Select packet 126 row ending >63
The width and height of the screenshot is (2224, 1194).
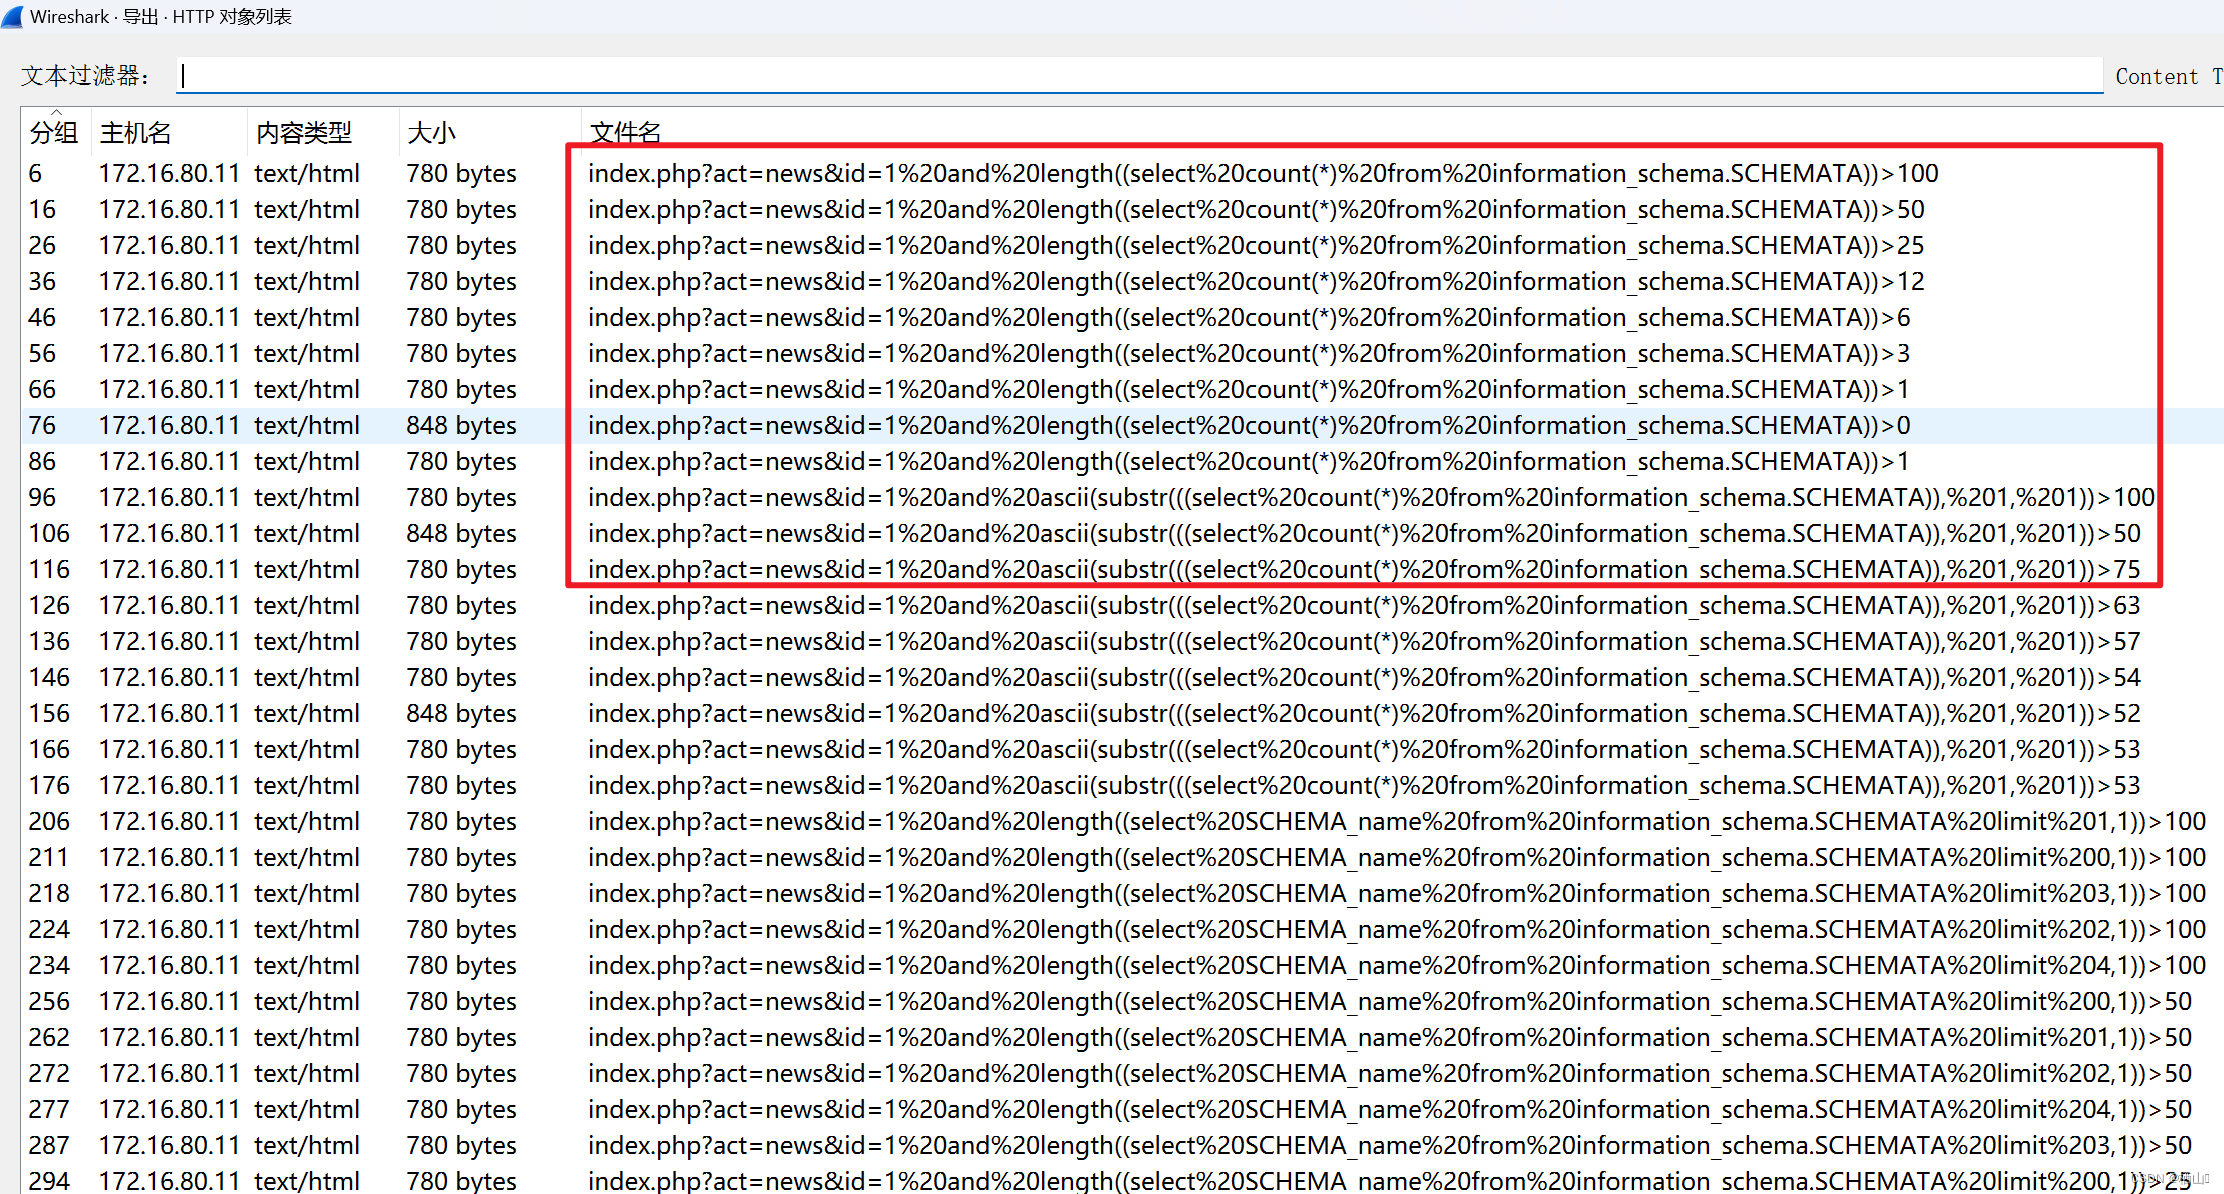tap(1122, 605)
